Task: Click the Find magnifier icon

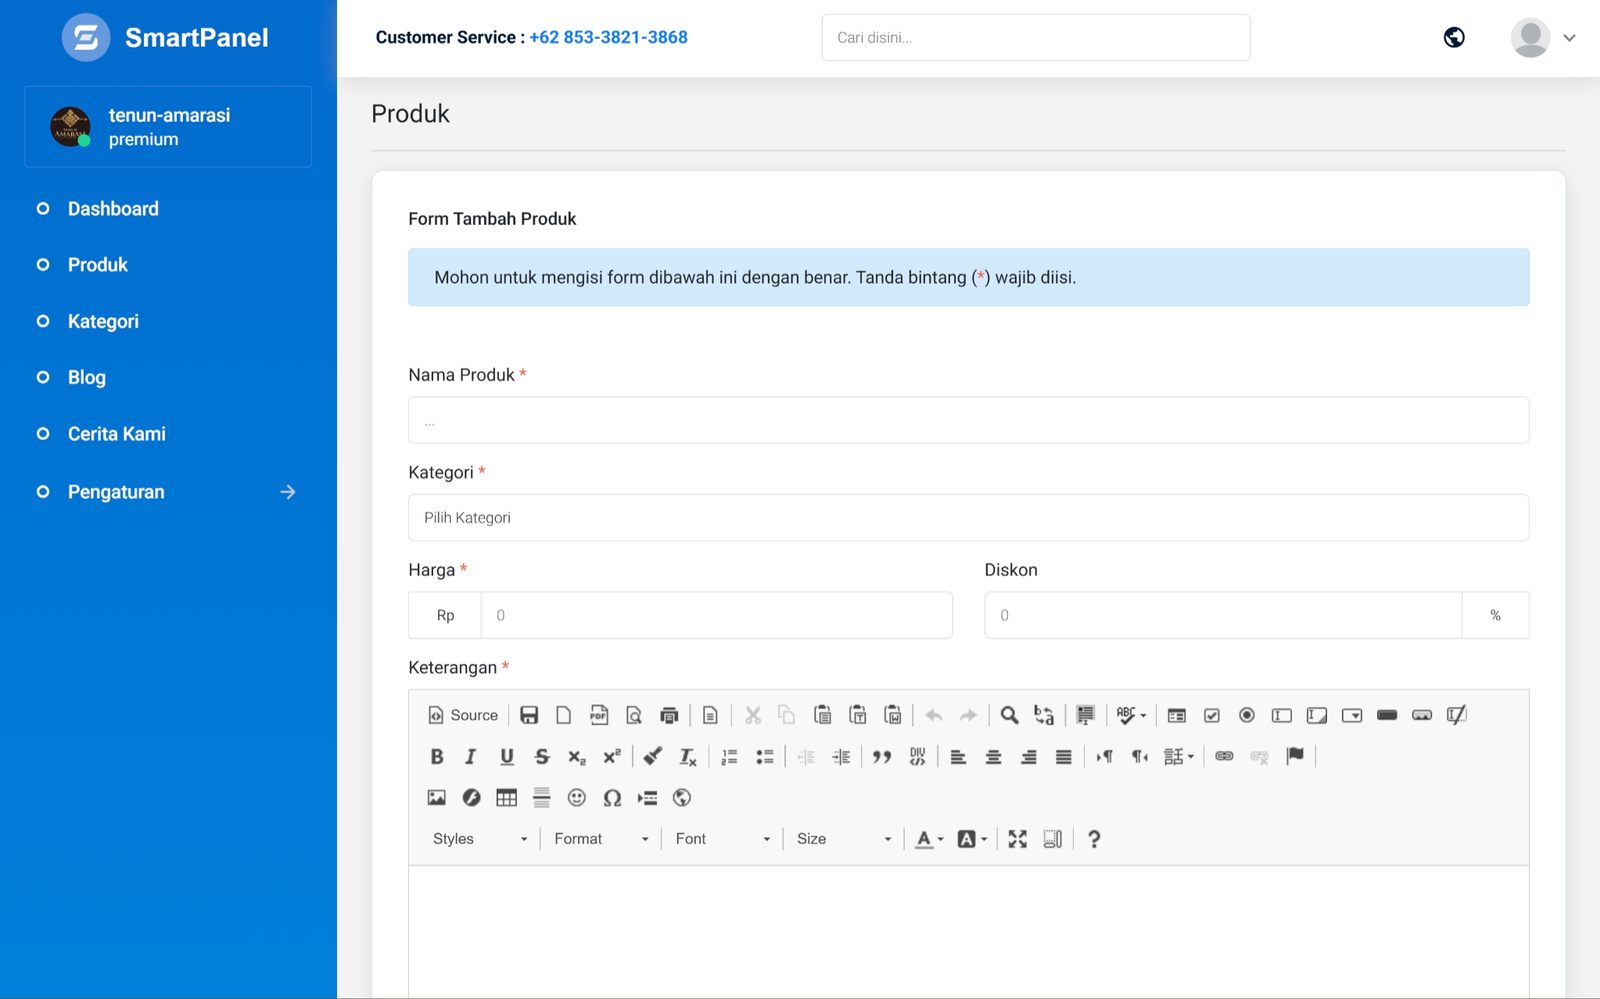Action: pyautogui.click(x=1009, y=715)
